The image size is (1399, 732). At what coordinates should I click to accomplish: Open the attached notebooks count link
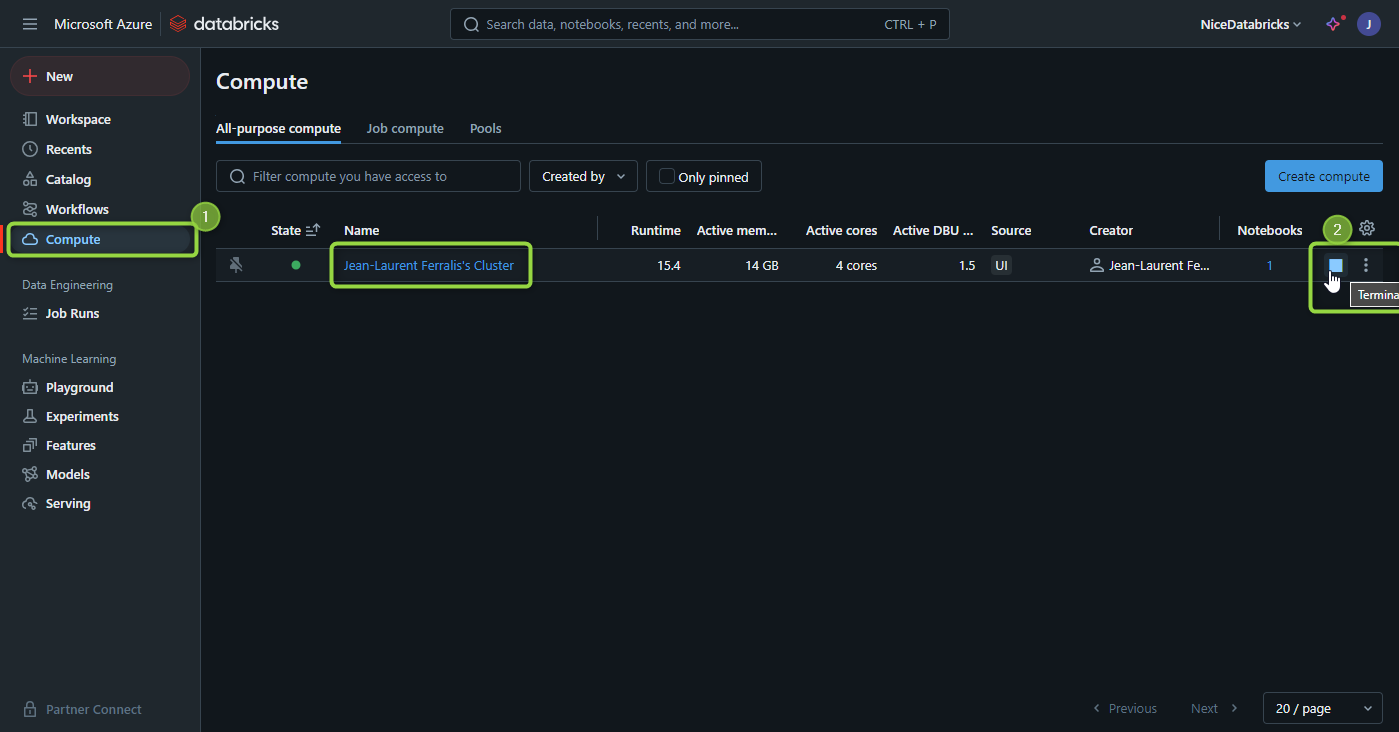click(x=1270, y=265)
